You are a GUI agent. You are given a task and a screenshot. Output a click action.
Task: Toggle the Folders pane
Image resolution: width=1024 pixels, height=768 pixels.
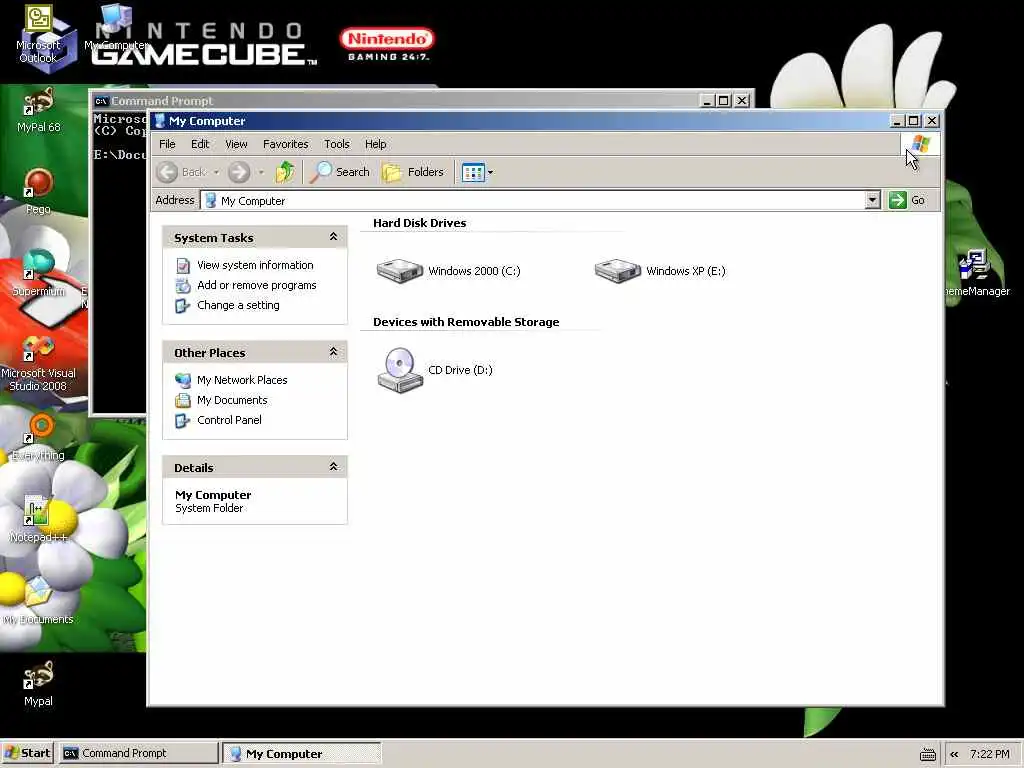point(413,172)
